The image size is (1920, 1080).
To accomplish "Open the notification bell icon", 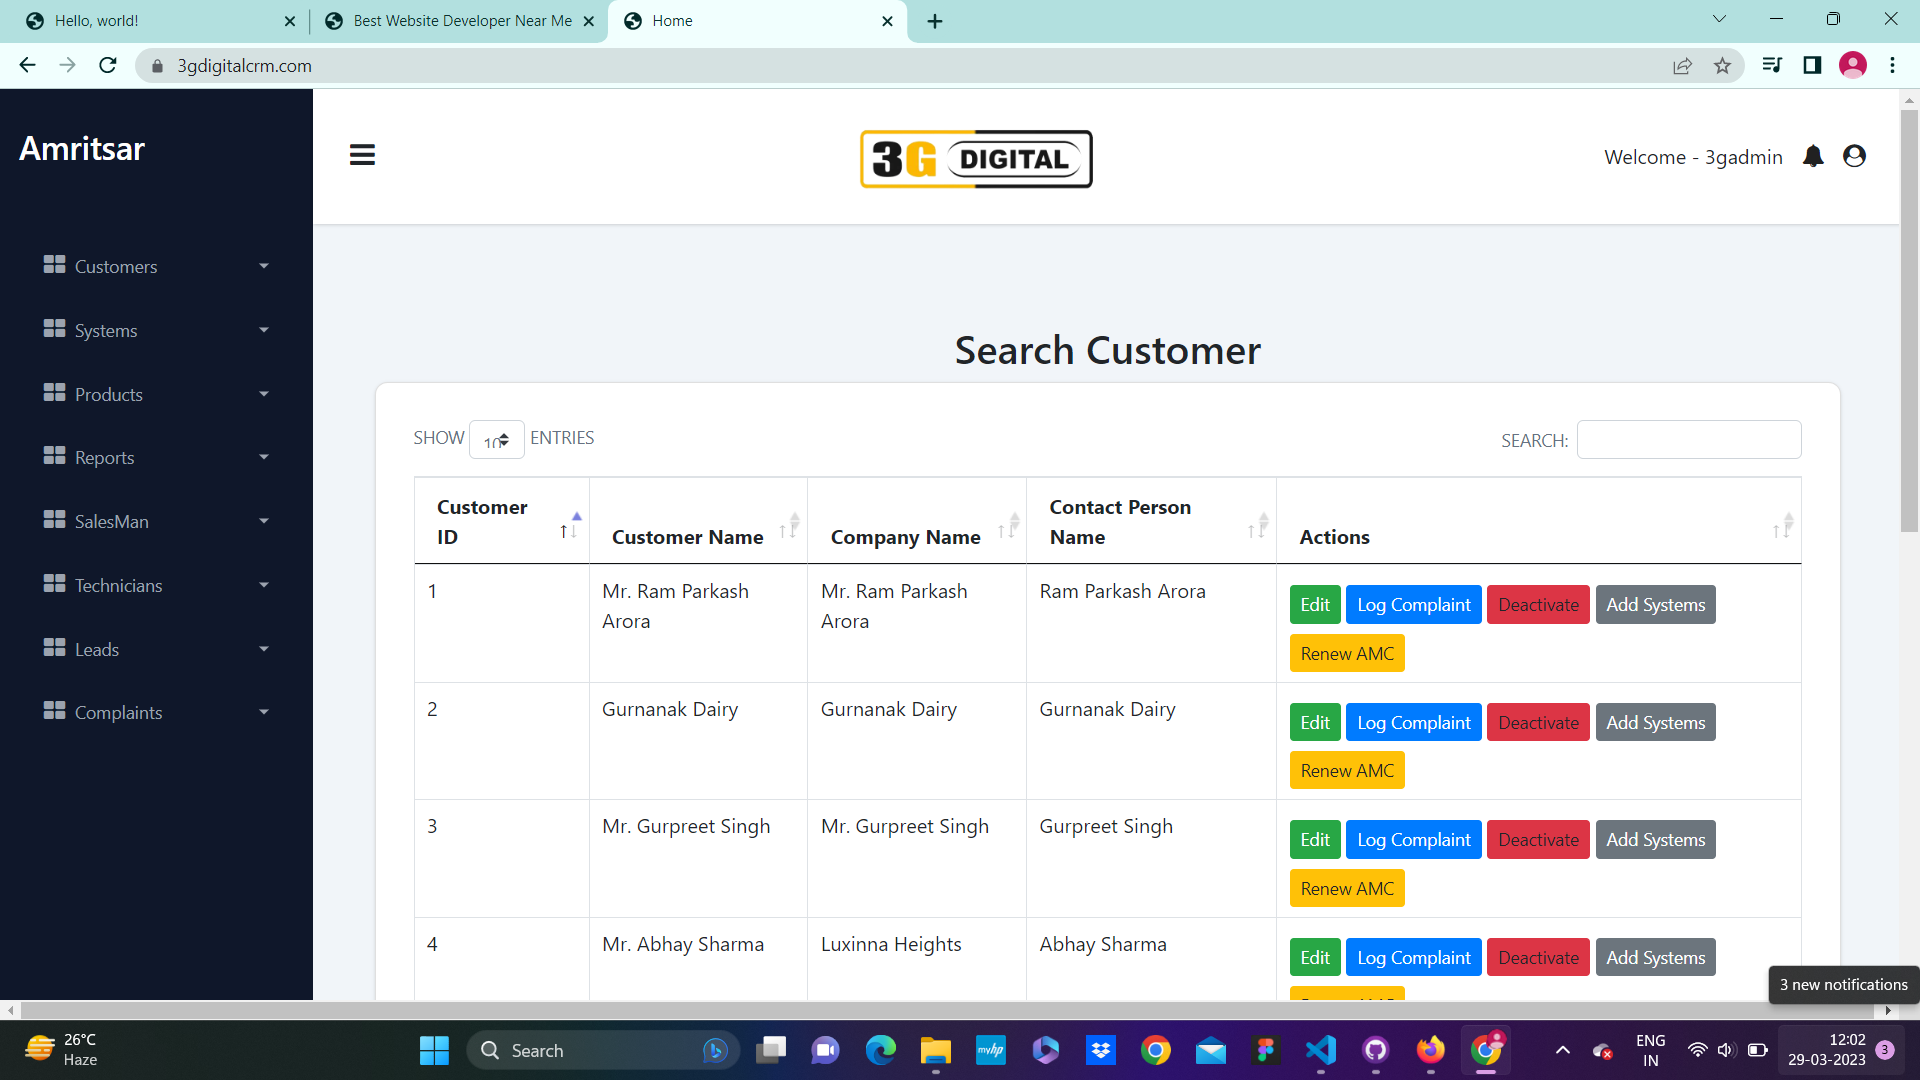I will coord(1813,156).
